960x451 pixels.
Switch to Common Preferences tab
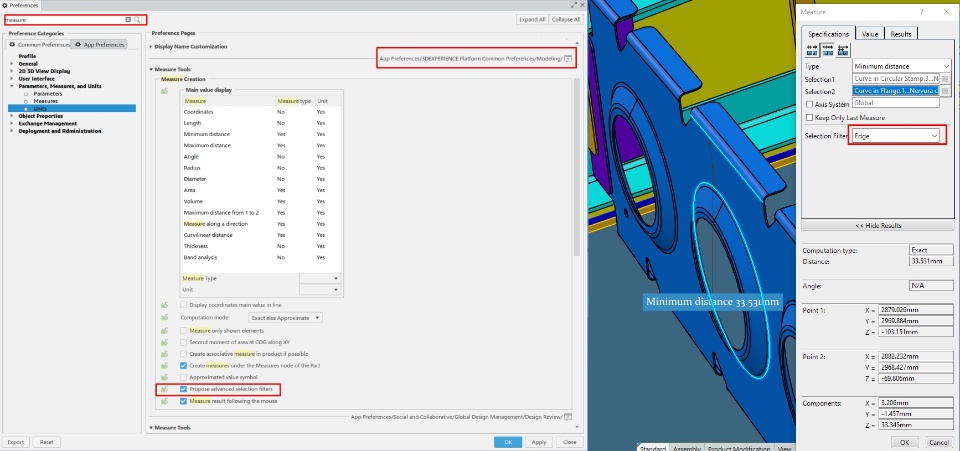tap(39, 45)
